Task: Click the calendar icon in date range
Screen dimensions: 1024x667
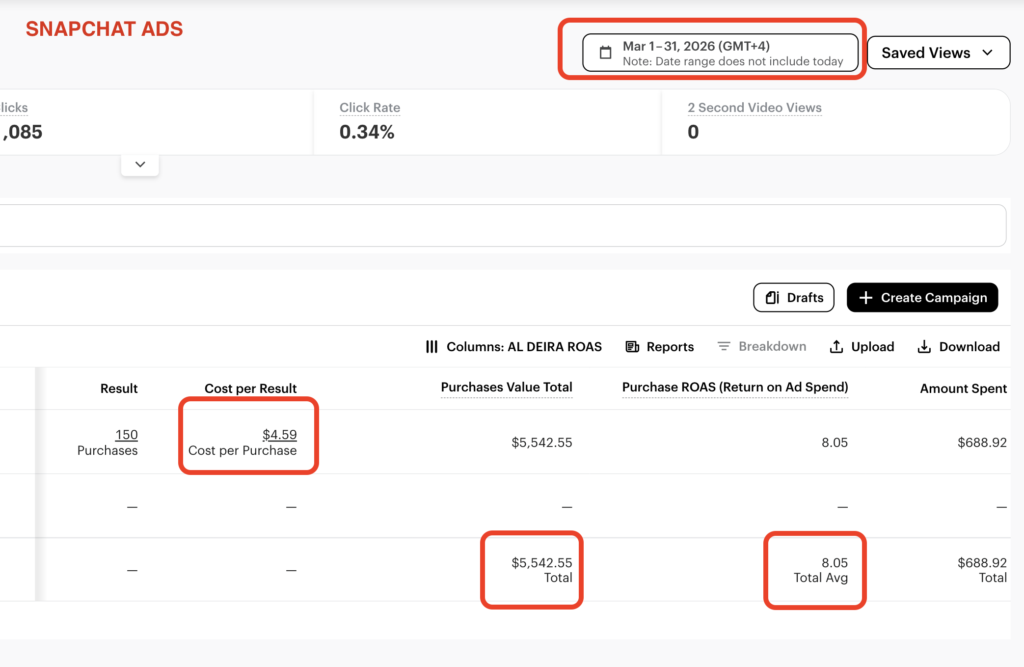Action: tap(605, 53)
